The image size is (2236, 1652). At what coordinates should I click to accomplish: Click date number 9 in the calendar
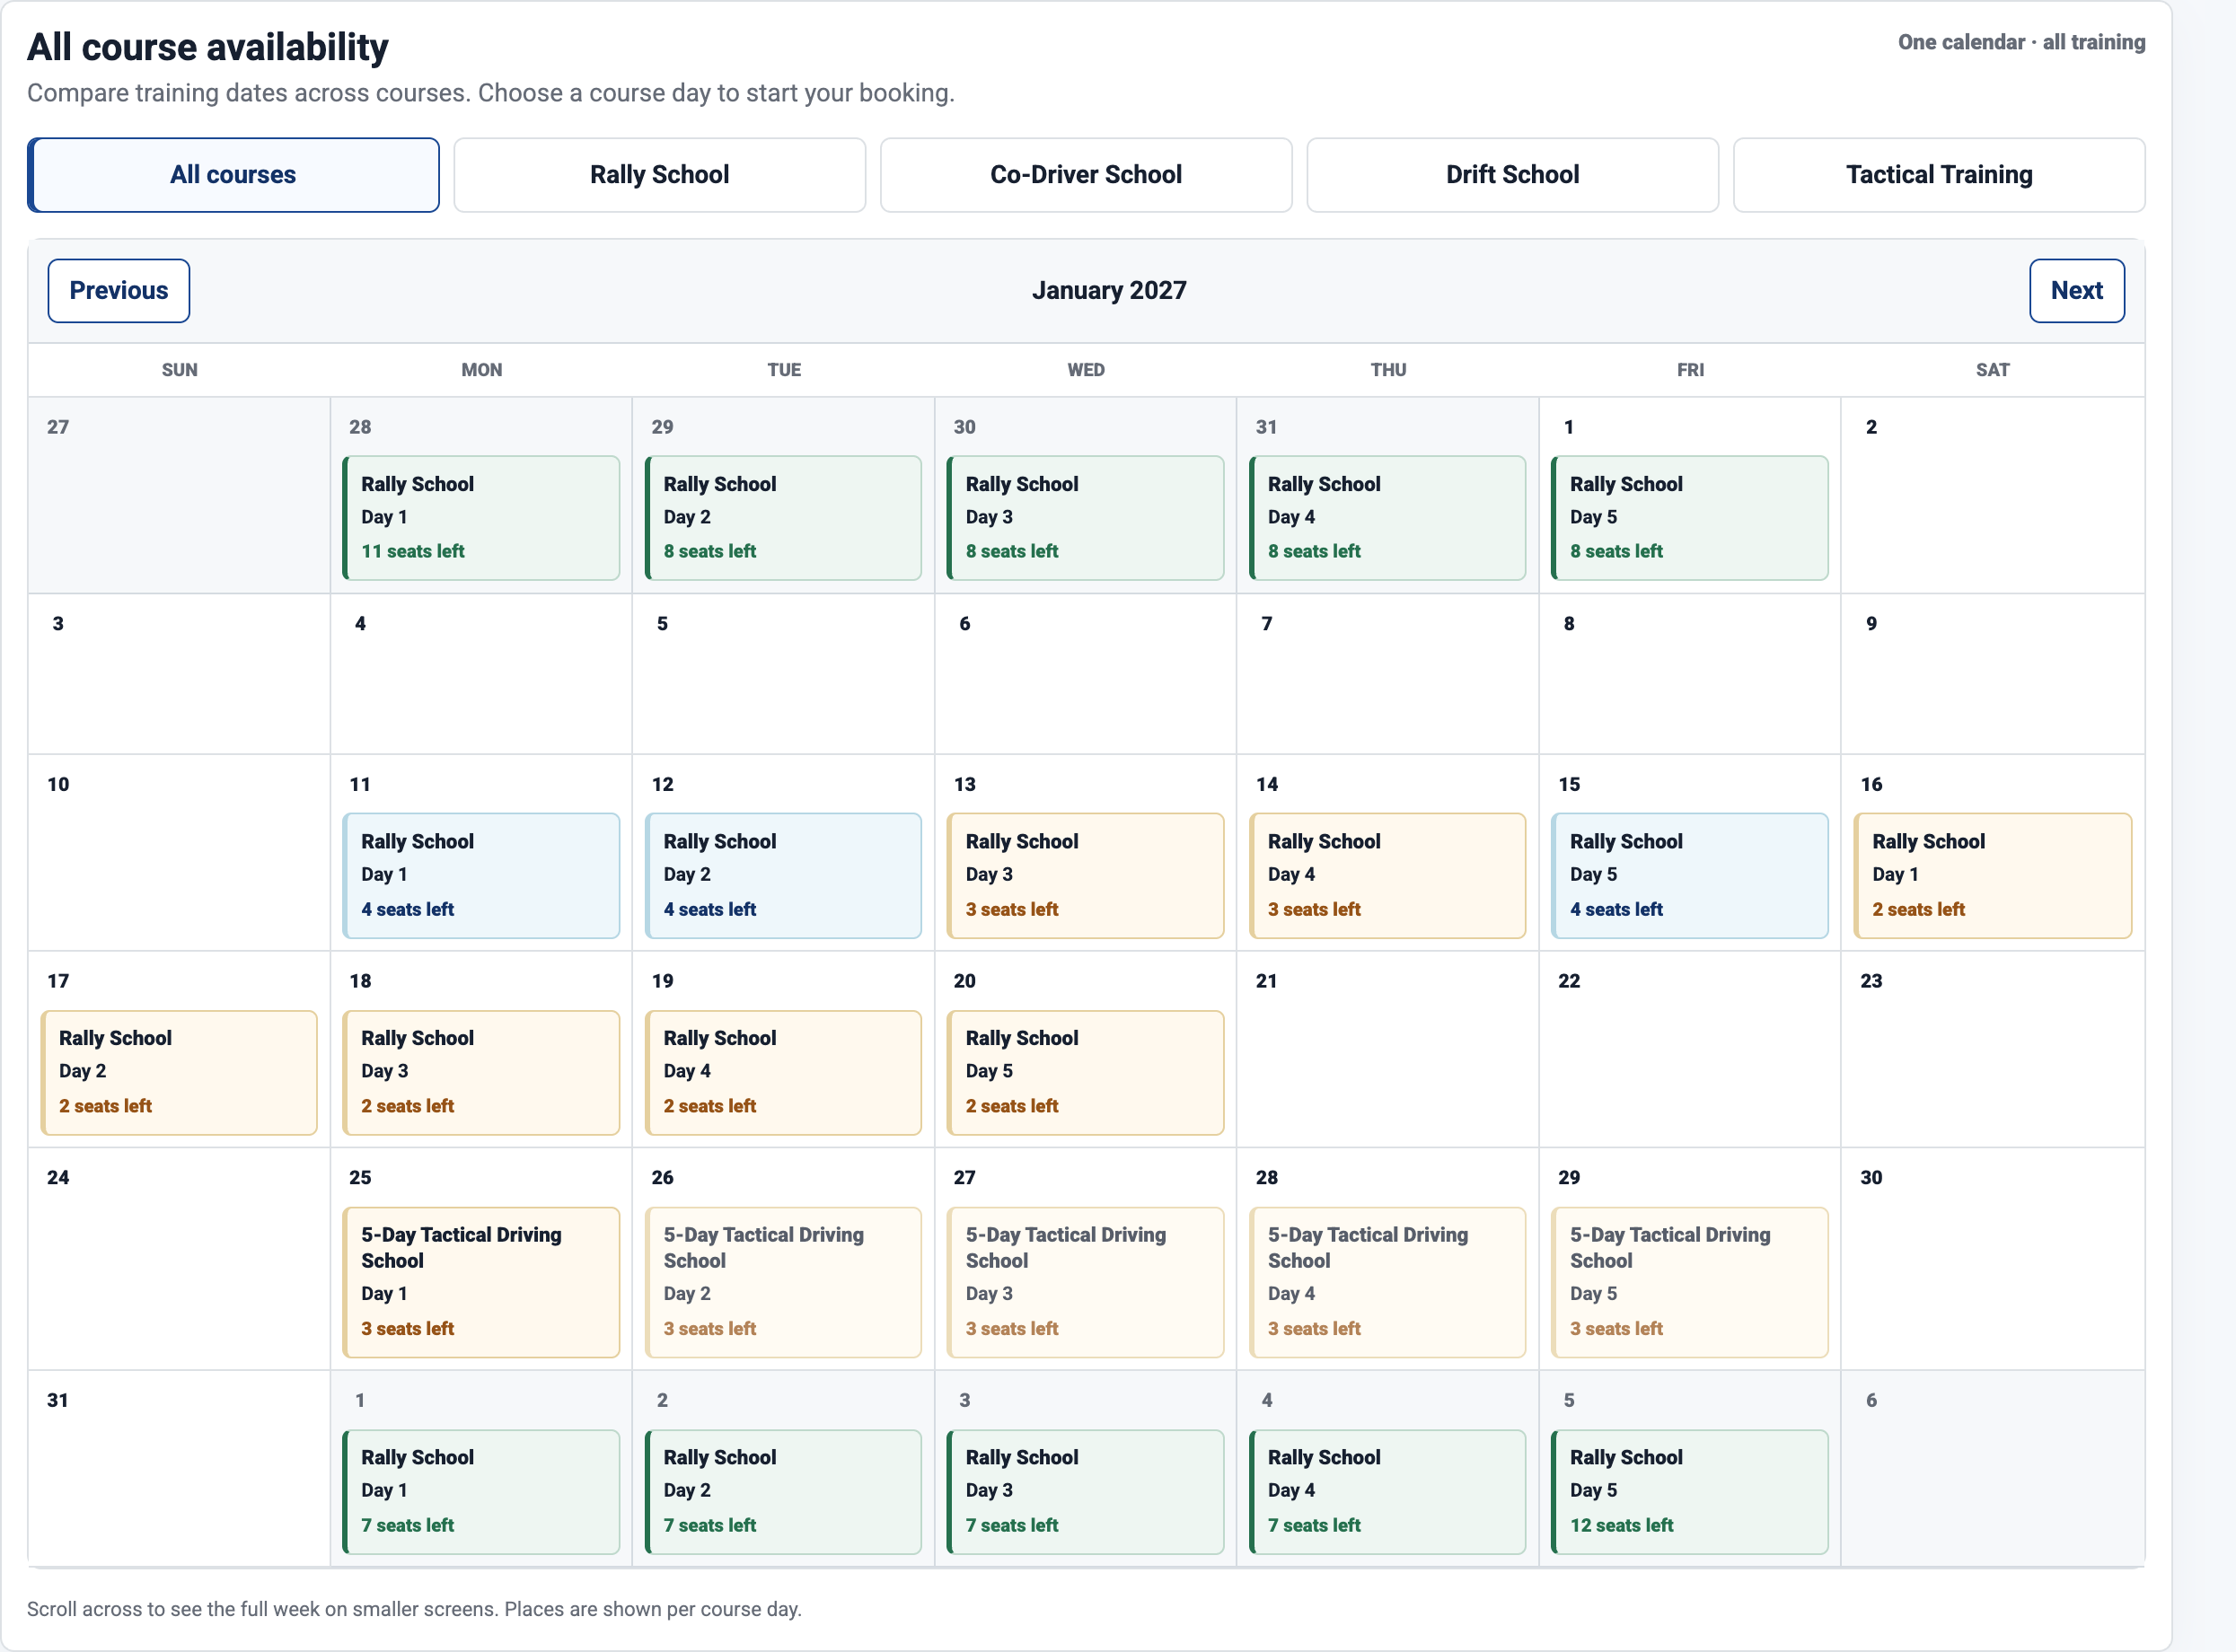(x=1871, y=624)
